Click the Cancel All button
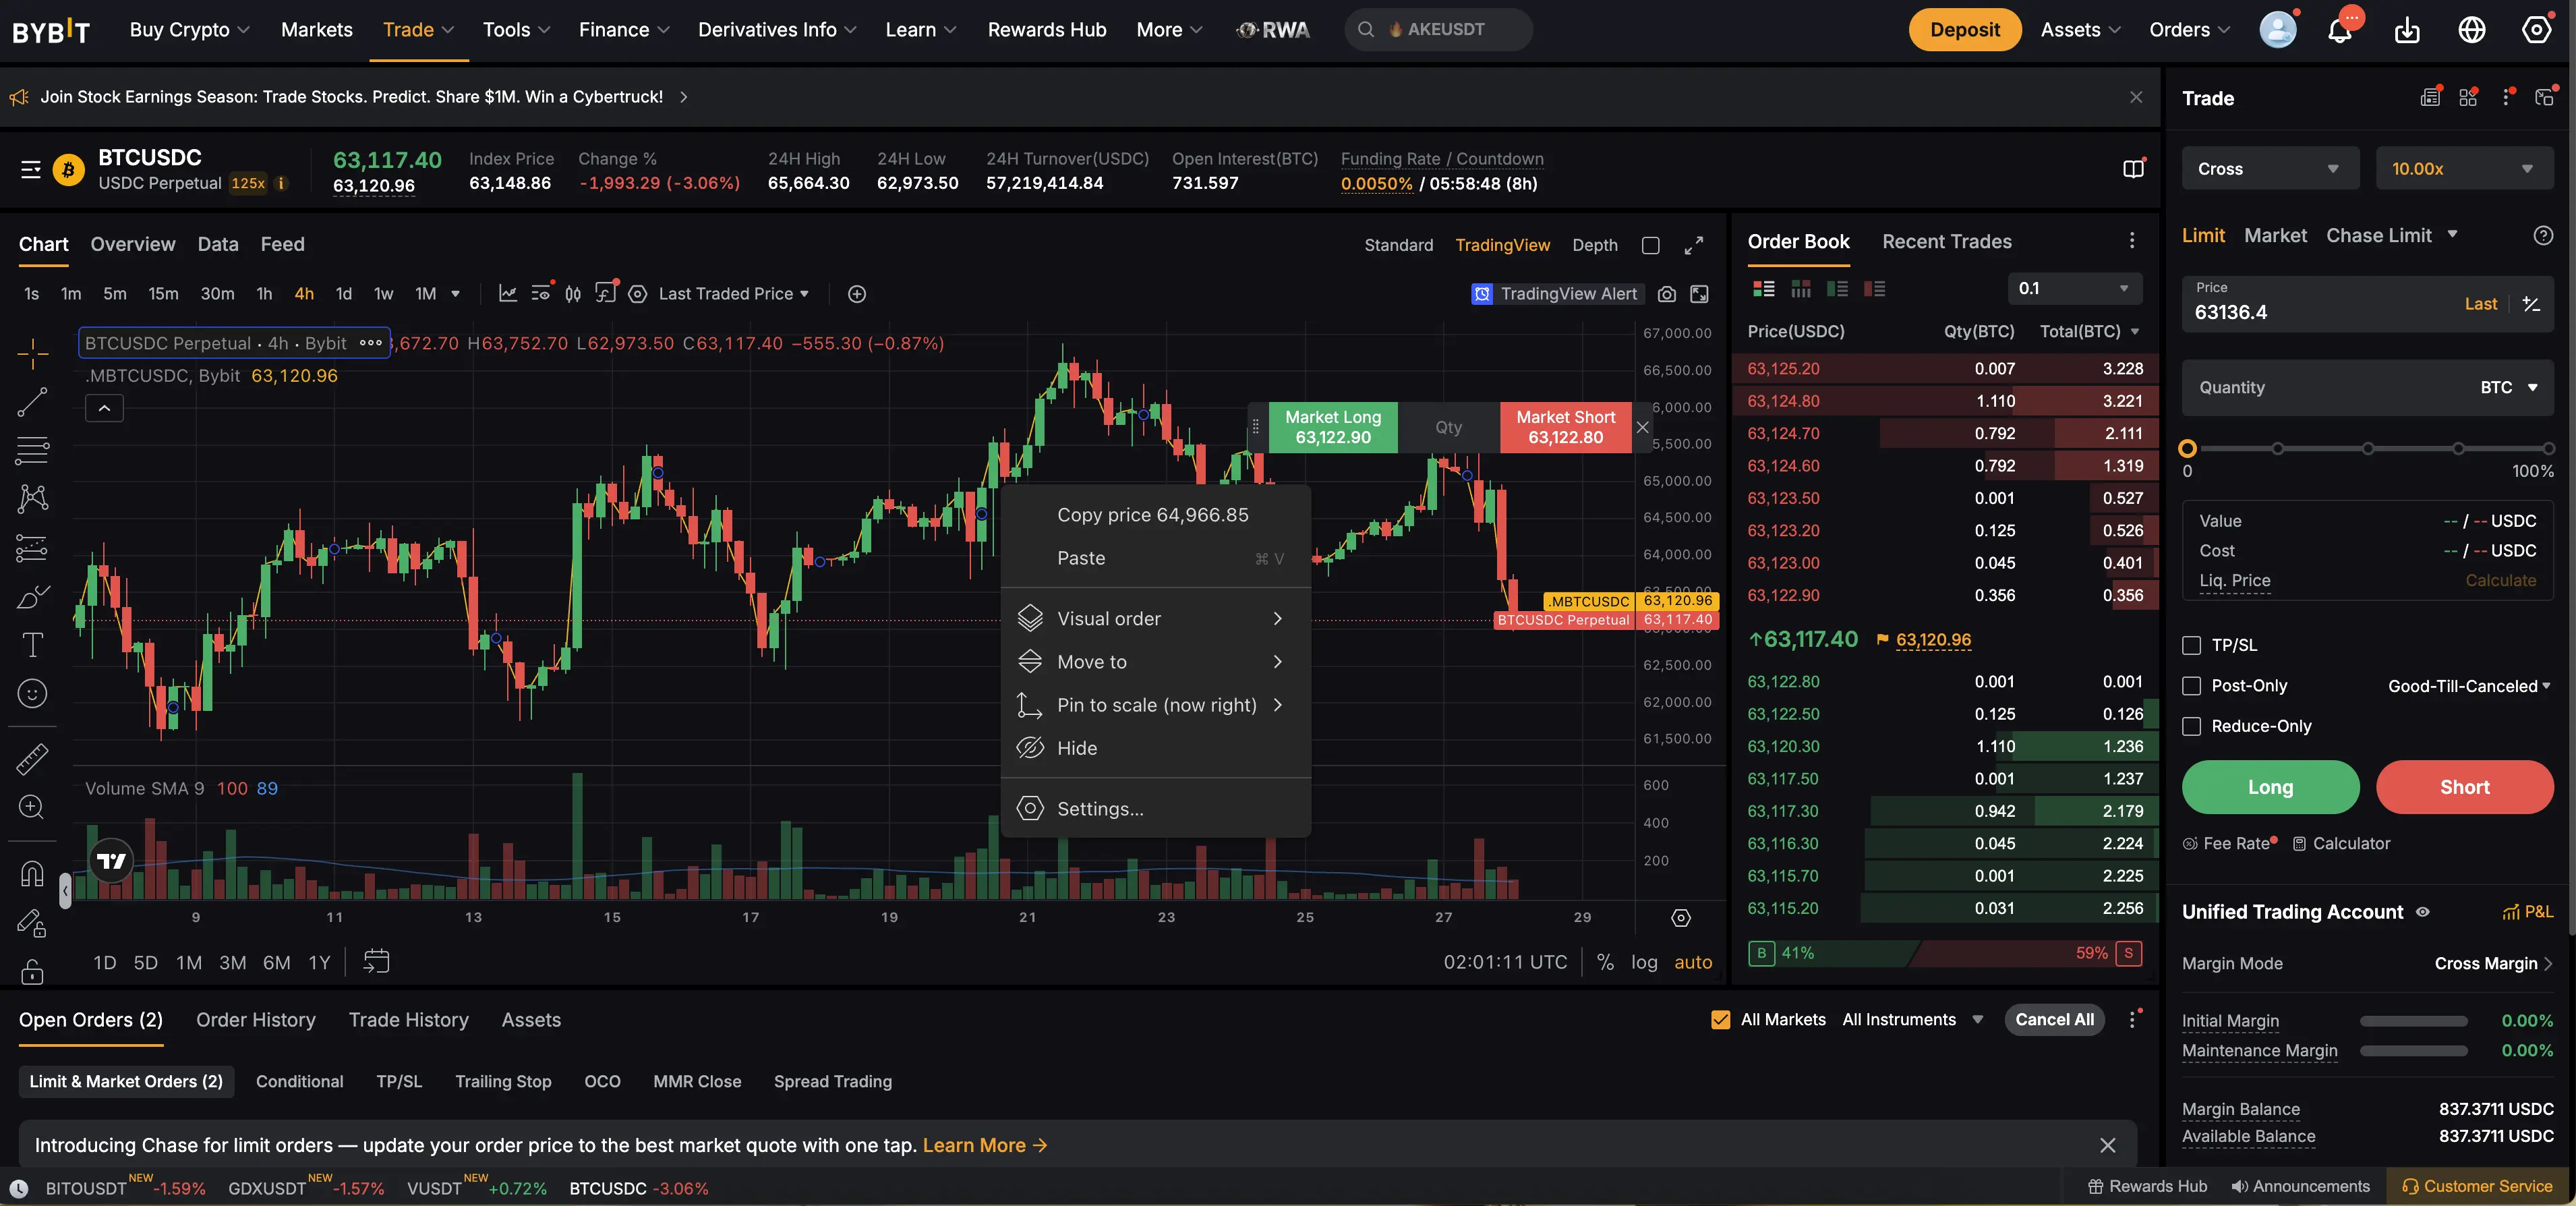The image size is (2576, 1206). point(2054,1020)
